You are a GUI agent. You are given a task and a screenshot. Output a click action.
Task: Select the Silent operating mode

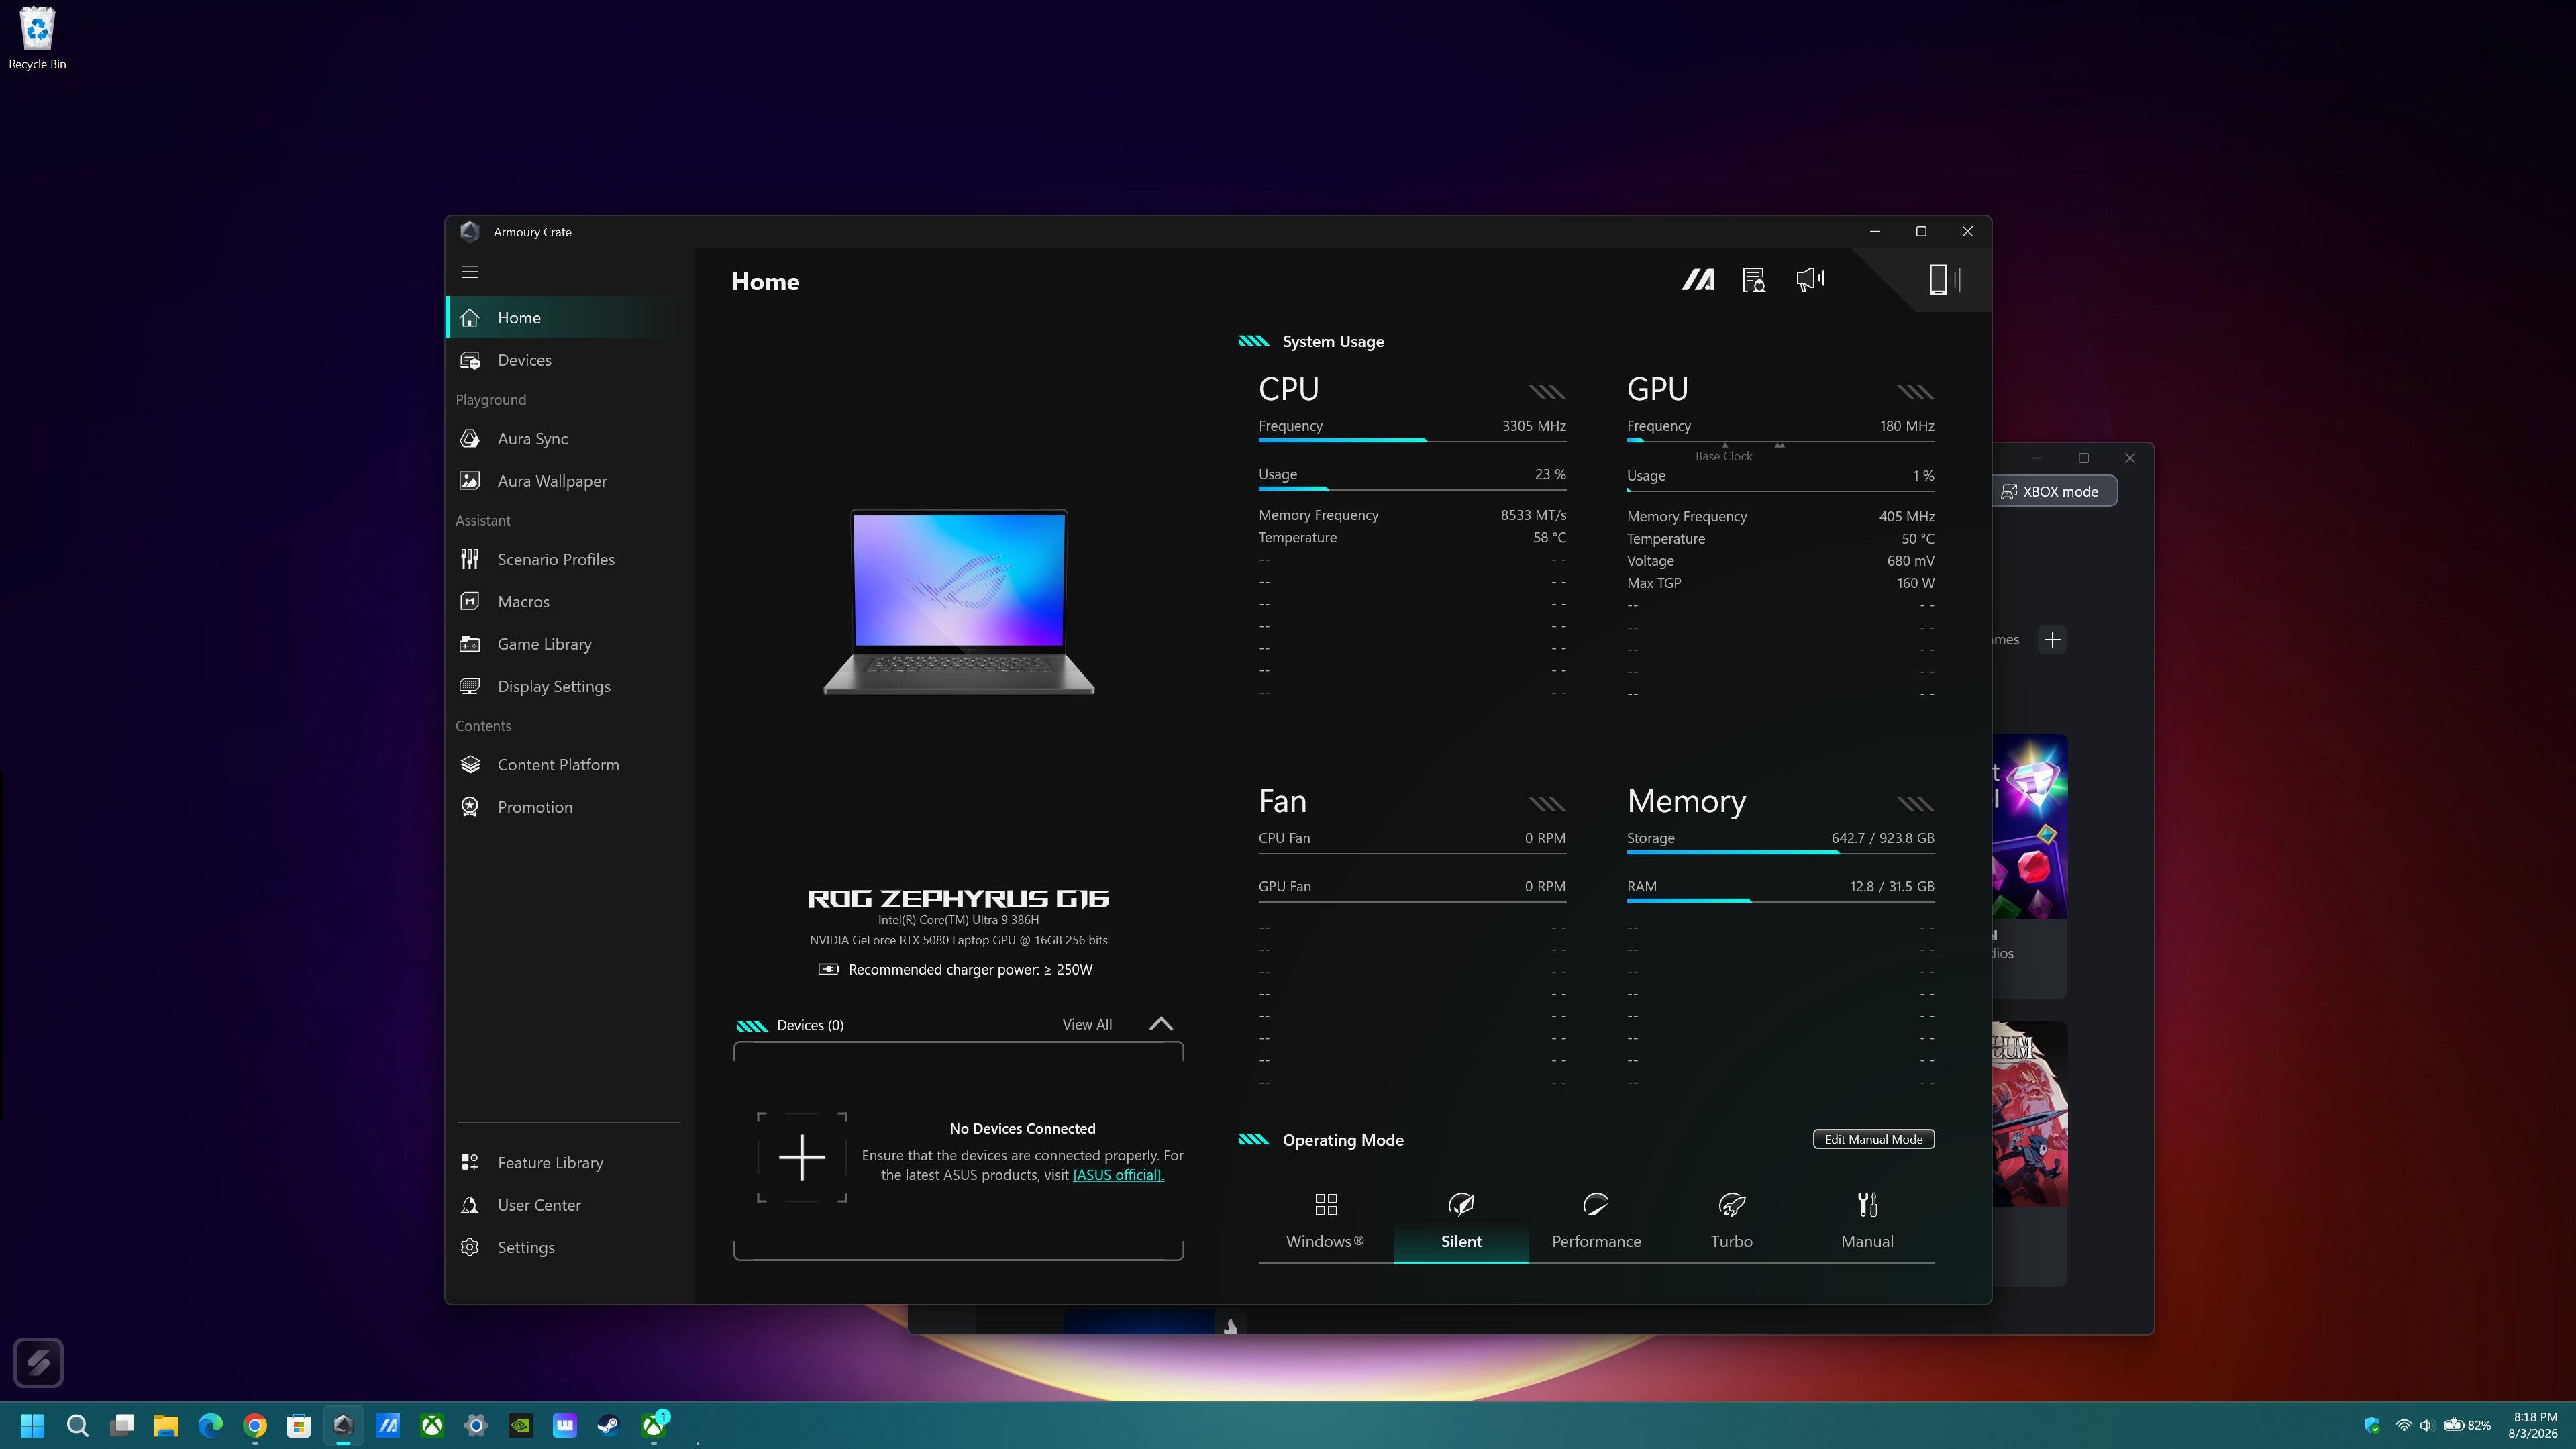[1461, 1221]
